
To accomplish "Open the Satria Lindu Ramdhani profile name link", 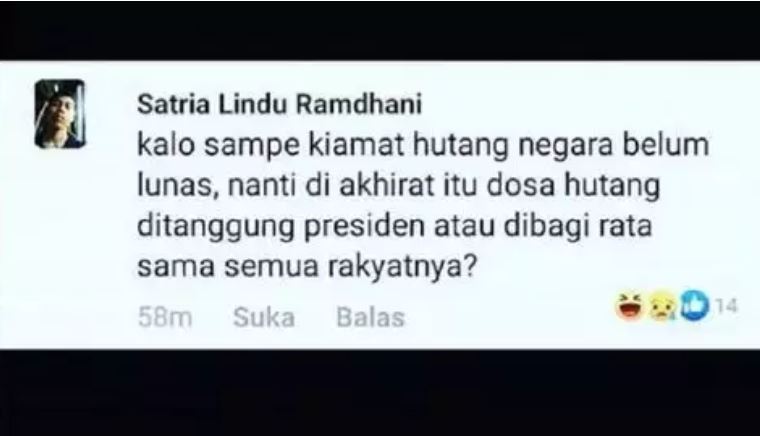I will (280, 104).
